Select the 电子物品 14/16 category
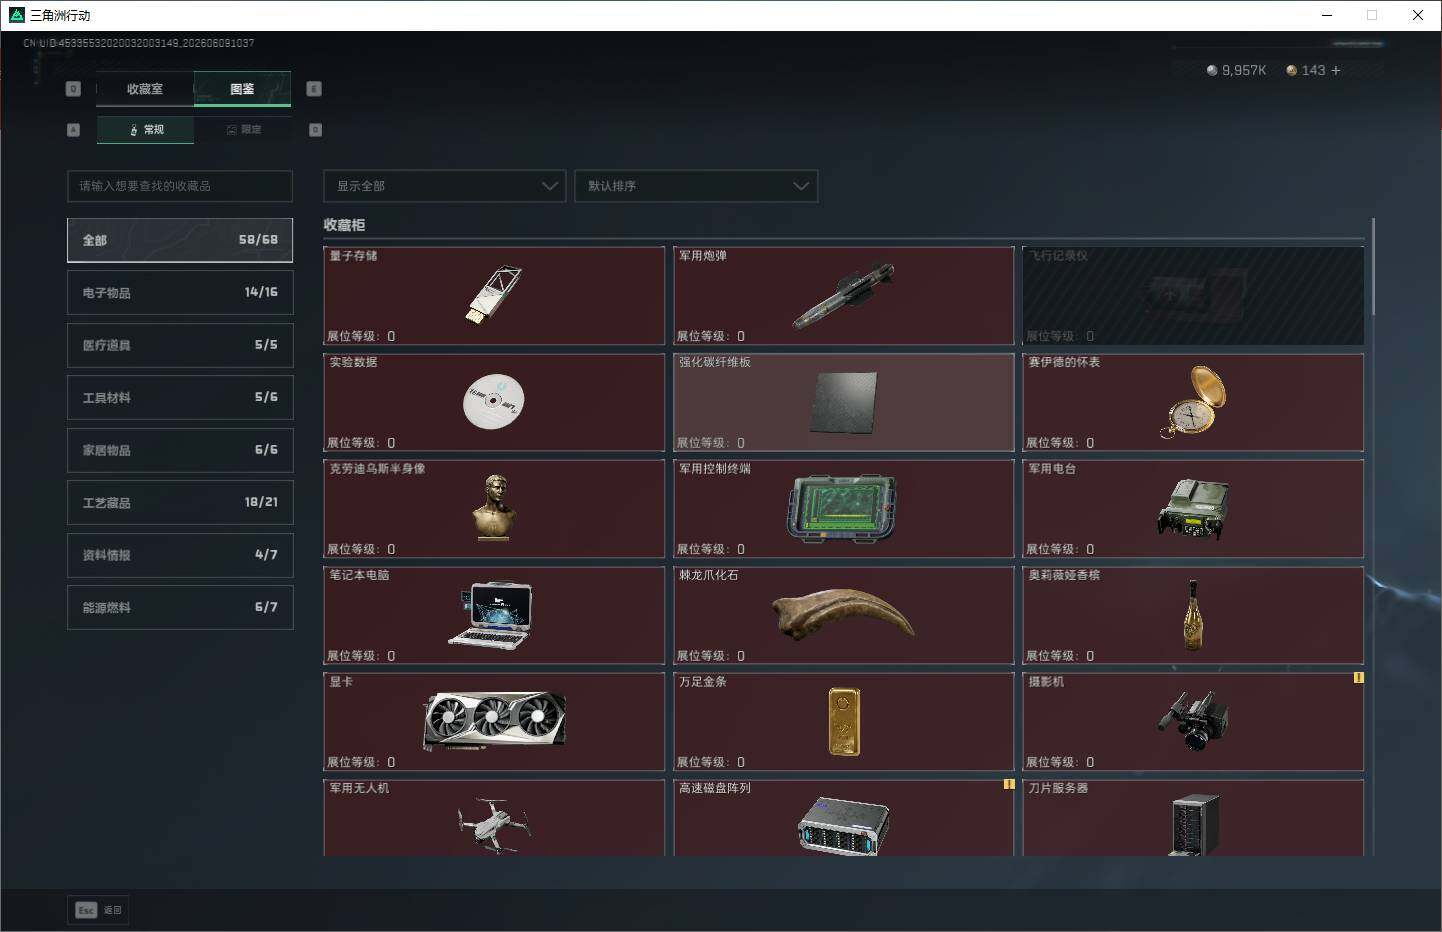This screenshot has height=932, width=1442. tap(180, 292)
